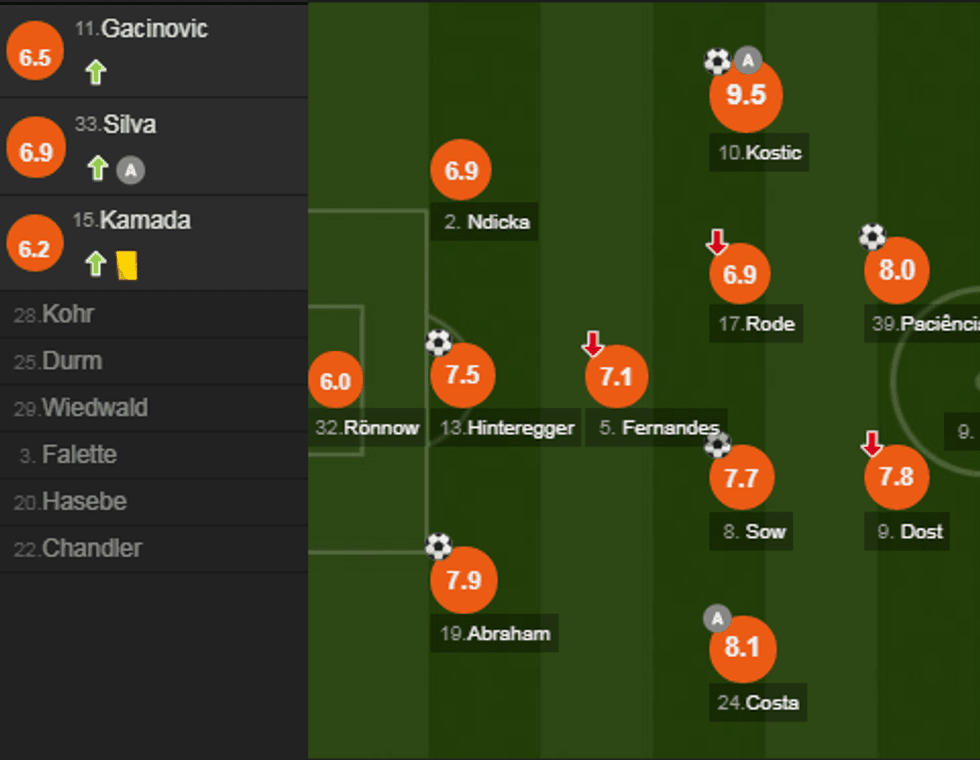The image size is (980, 760).
Task: Click the assist badge next to Silva's arrow
Action: coord(130,170)
